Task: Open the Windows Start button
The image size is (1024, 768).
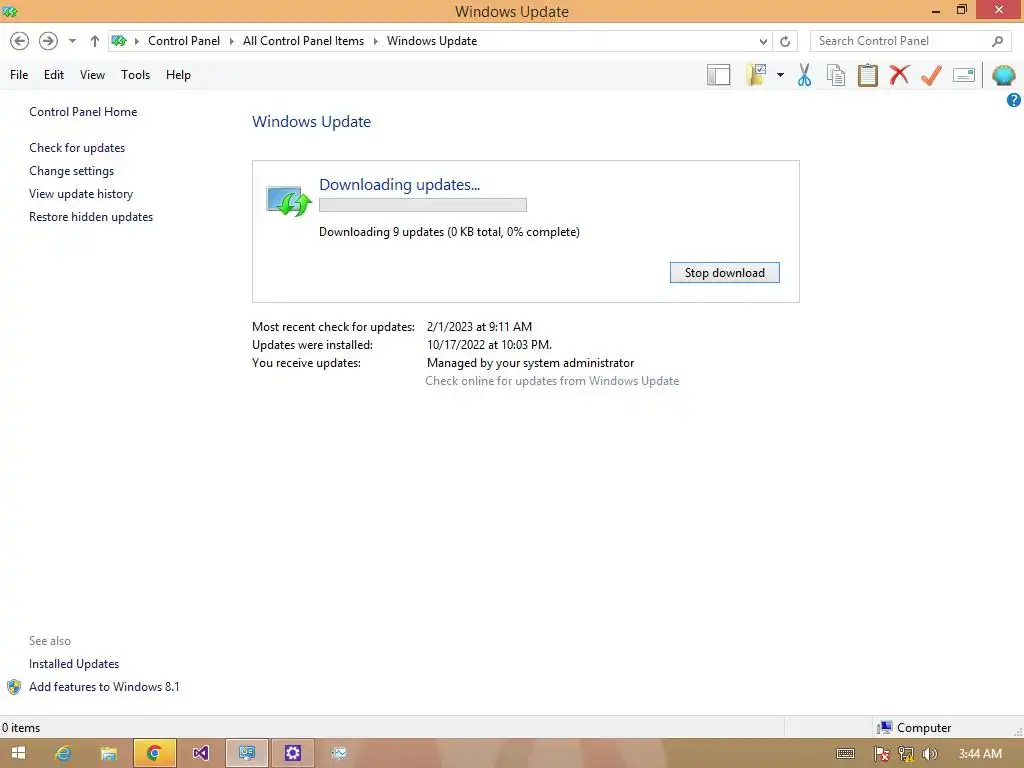Action: pos(18,753)
